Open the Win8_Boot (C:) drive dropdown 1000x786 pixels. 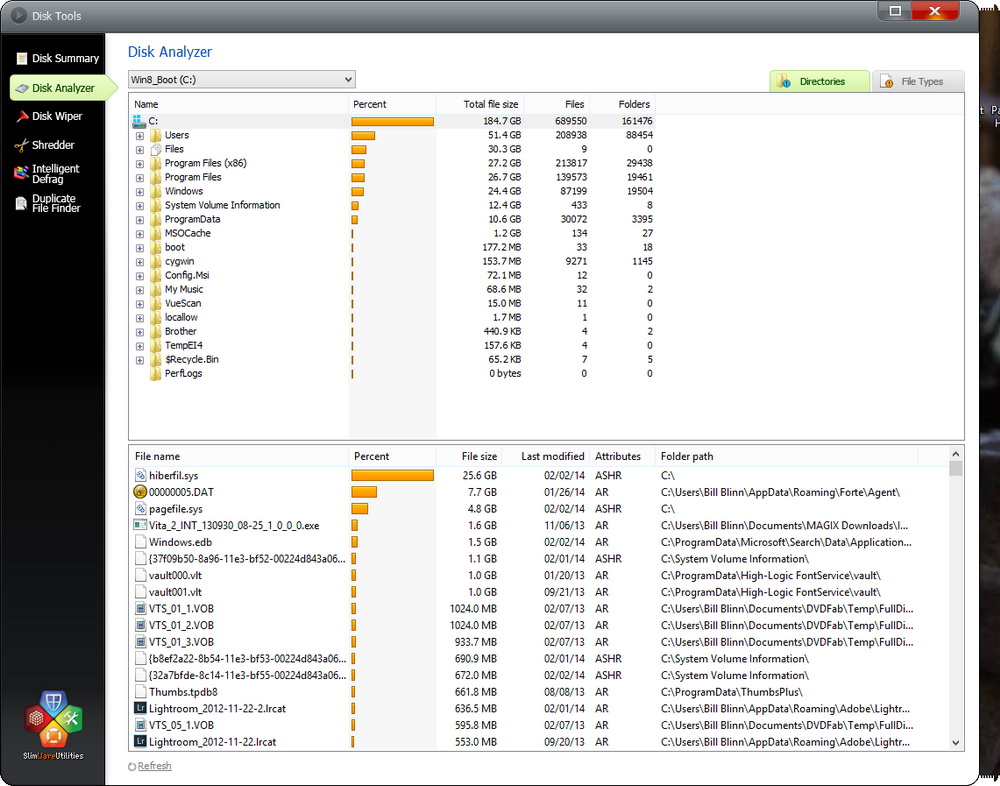point(242,80)
